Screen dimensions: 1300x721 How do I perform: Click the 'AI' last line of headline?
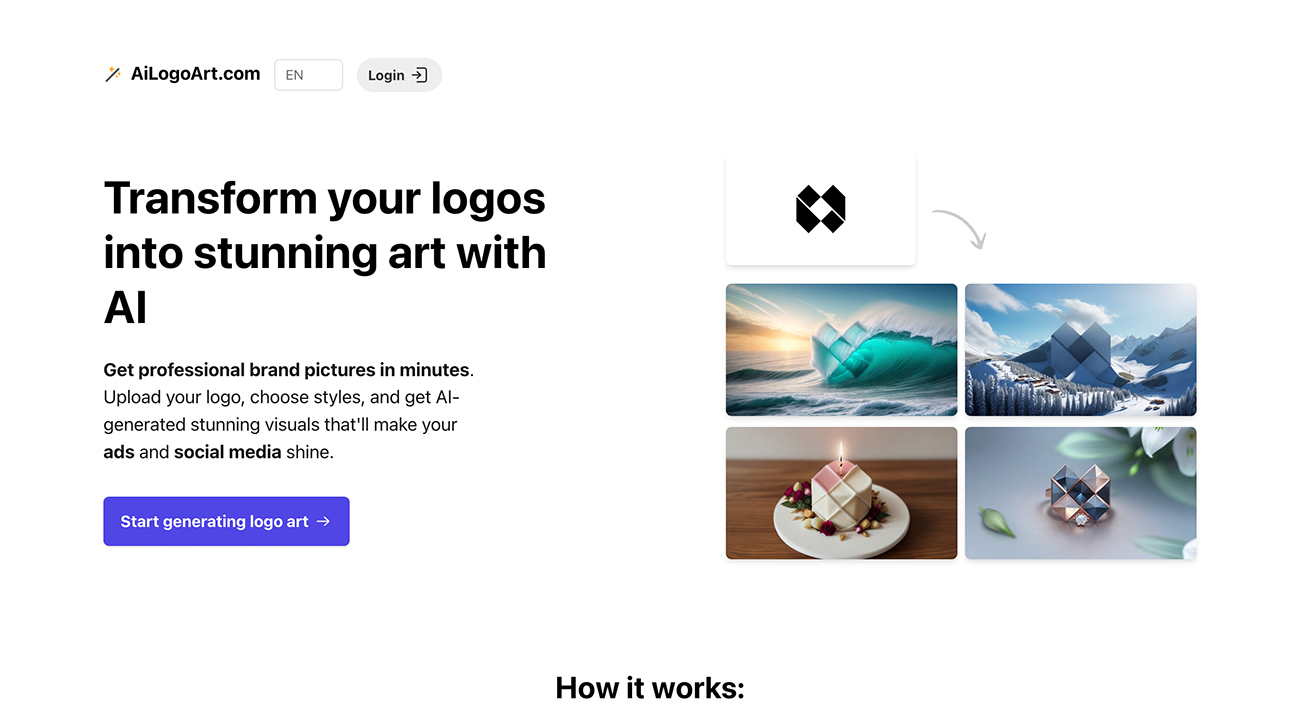point(126,307)
